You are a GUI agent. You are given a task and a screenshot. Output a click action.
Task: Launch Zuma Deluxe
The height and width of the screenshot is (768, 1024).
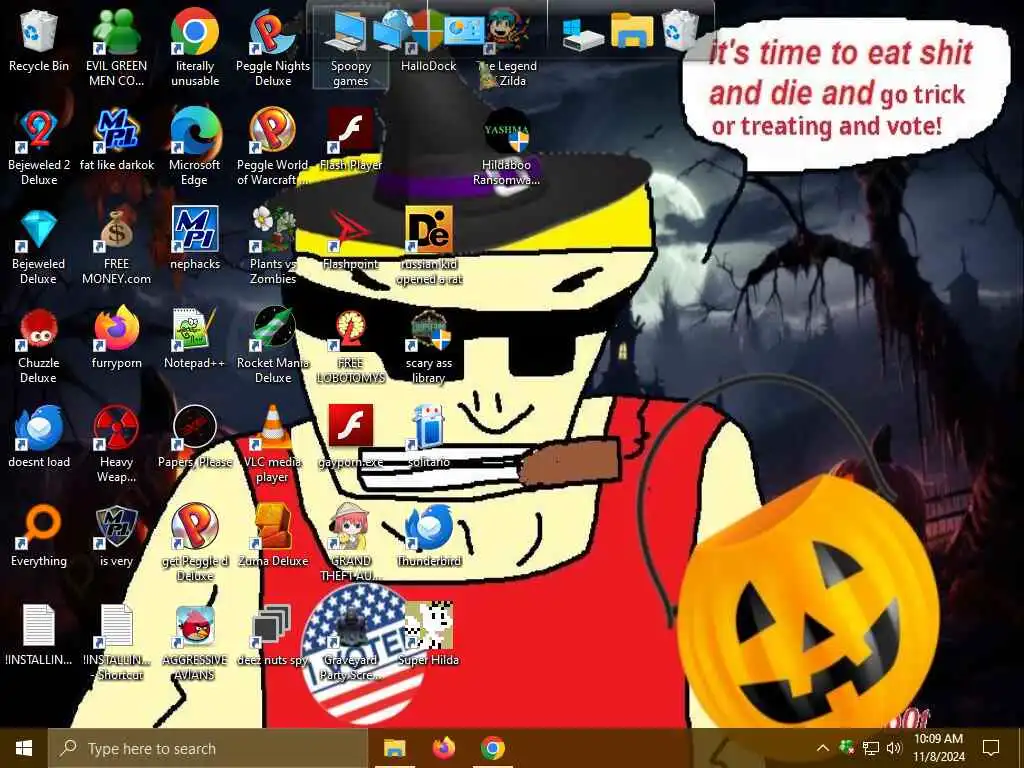[x=273, y=536]
